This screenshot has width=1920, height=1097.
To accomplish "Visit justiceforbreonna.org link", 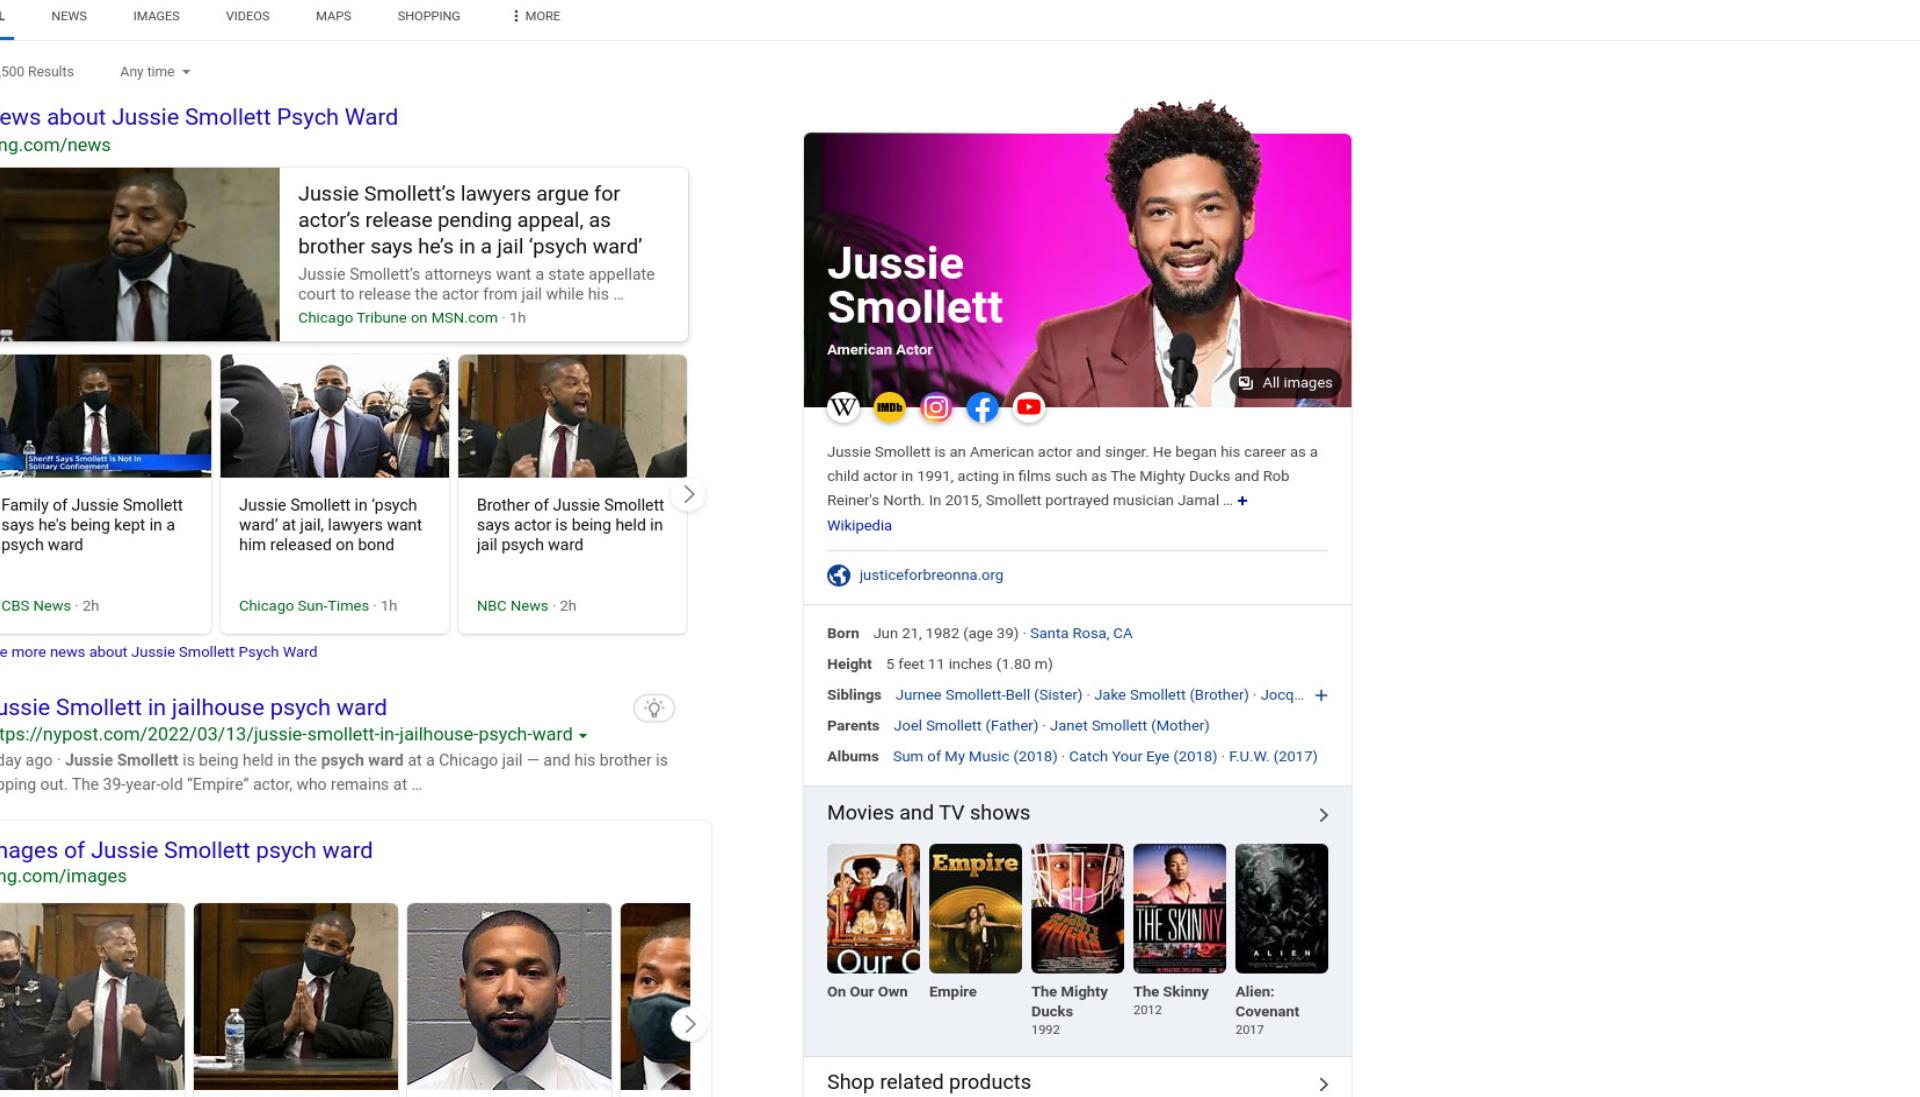I will (x=930, y=575).
